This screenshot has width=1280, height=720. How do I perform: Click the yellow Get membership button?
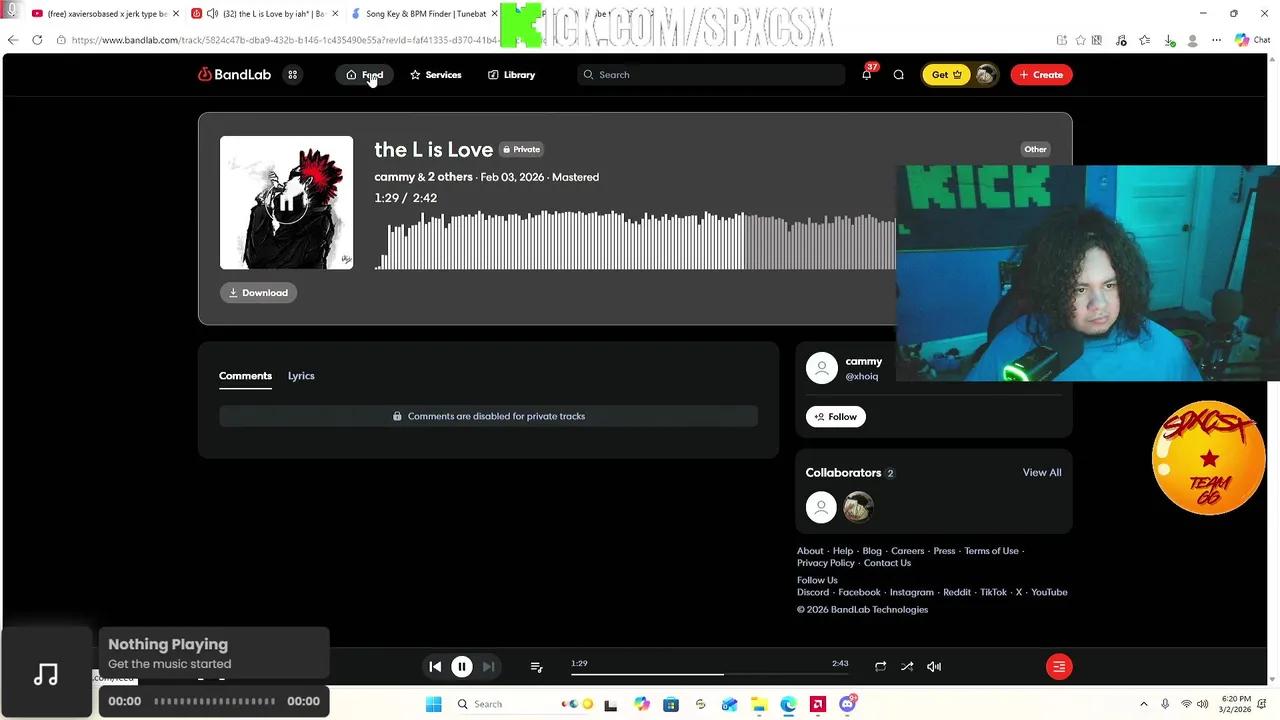[946, 75]
